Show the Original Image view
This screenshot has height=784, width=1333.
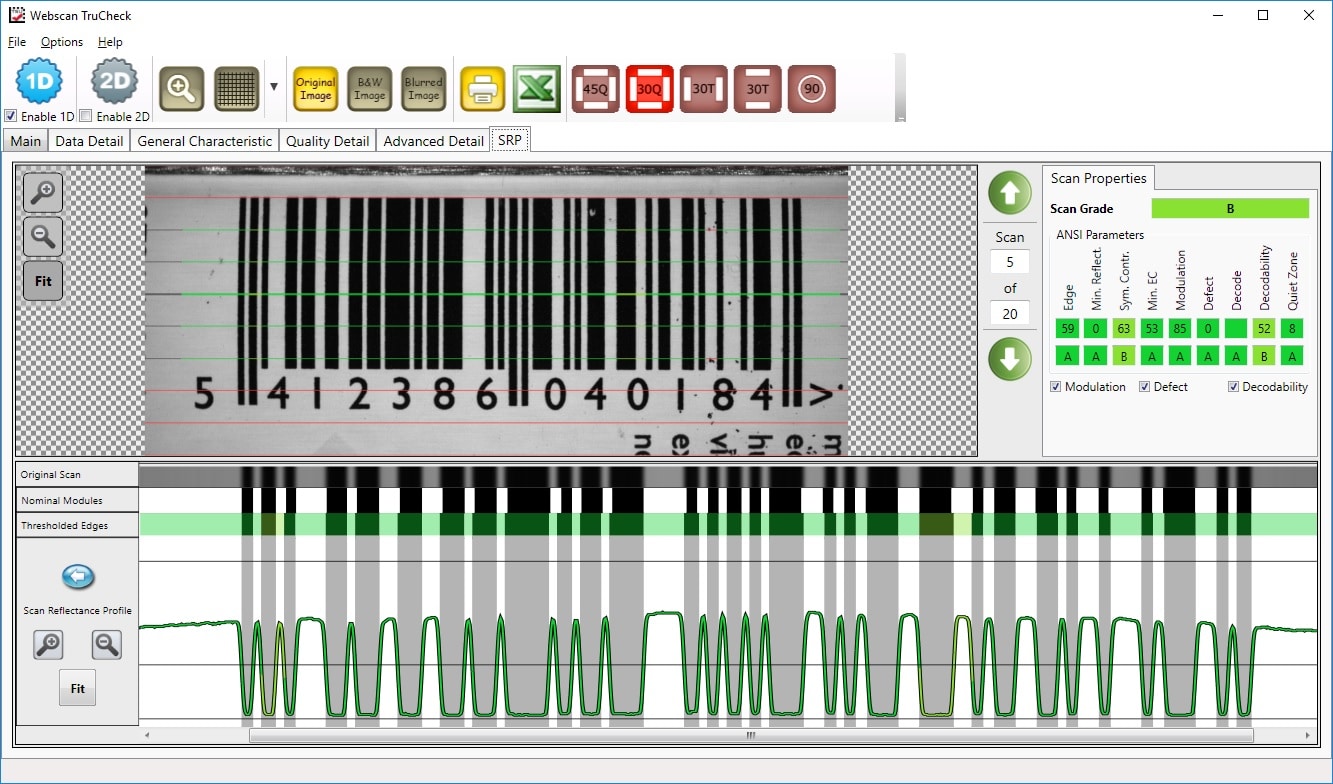point(315,89)
